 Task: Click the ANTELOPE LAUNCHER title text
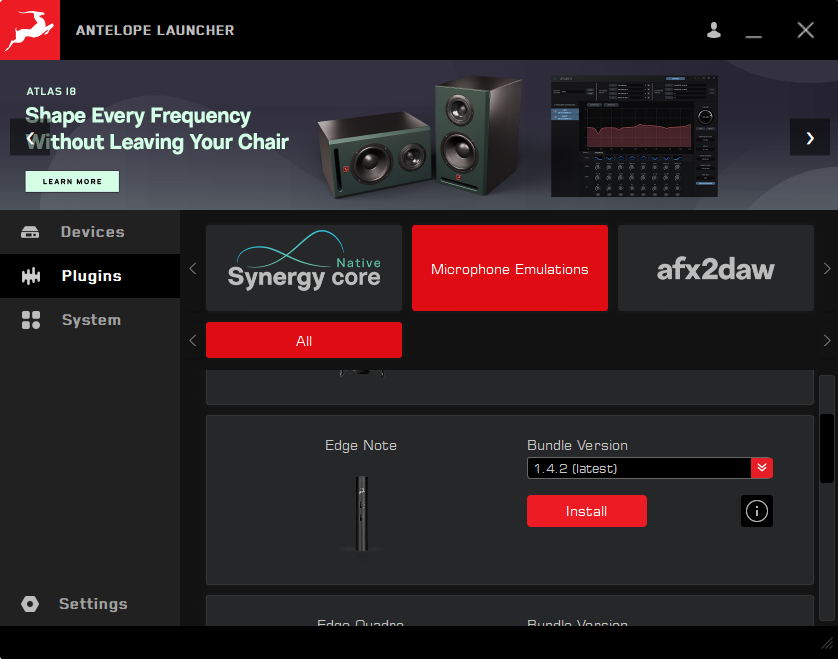click(155, 30)
